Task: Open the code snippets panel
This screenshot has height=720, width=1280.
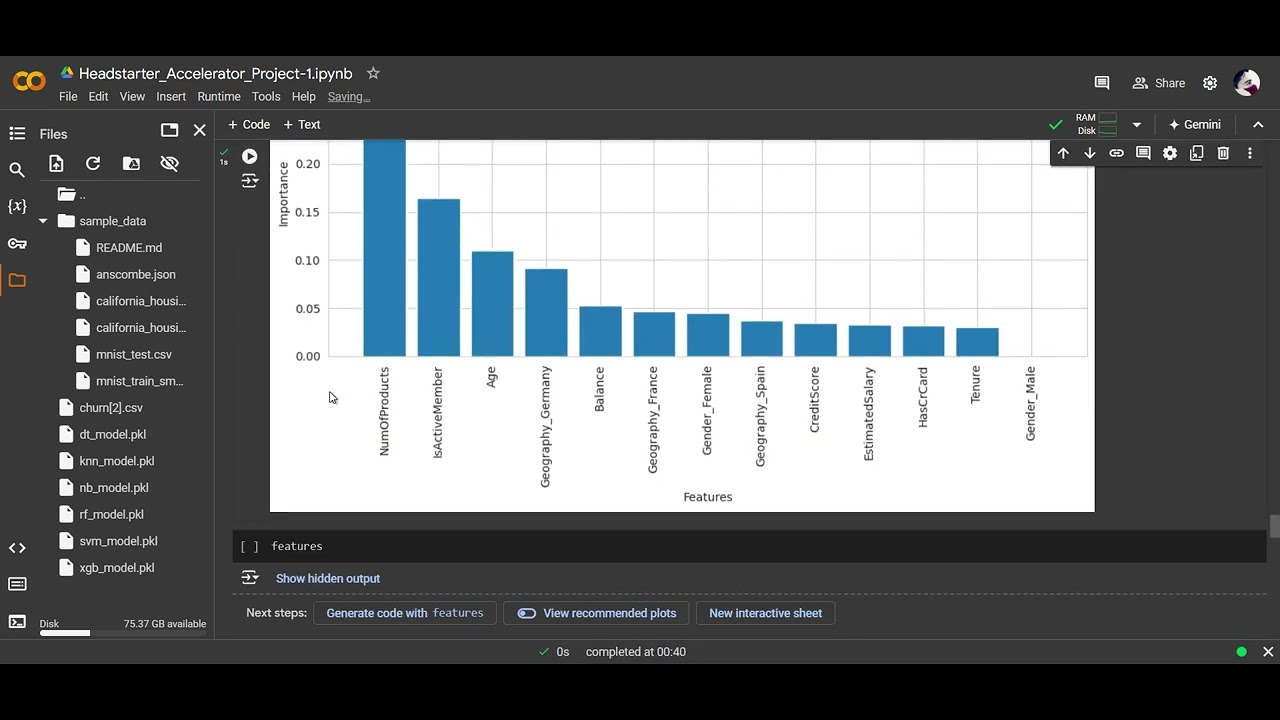Action: tap(17, 548)
